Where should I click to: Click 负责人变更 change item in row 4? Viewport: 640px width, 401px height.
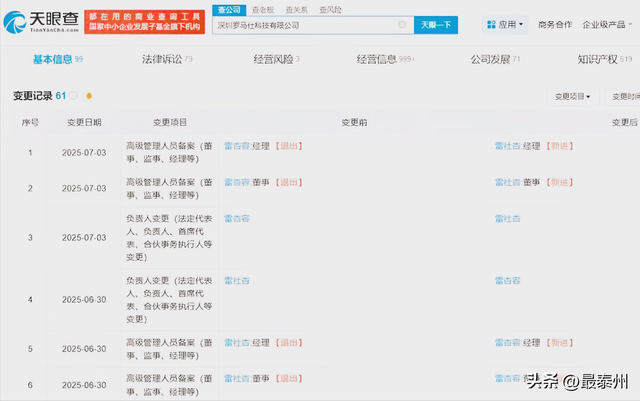(169, 300)
